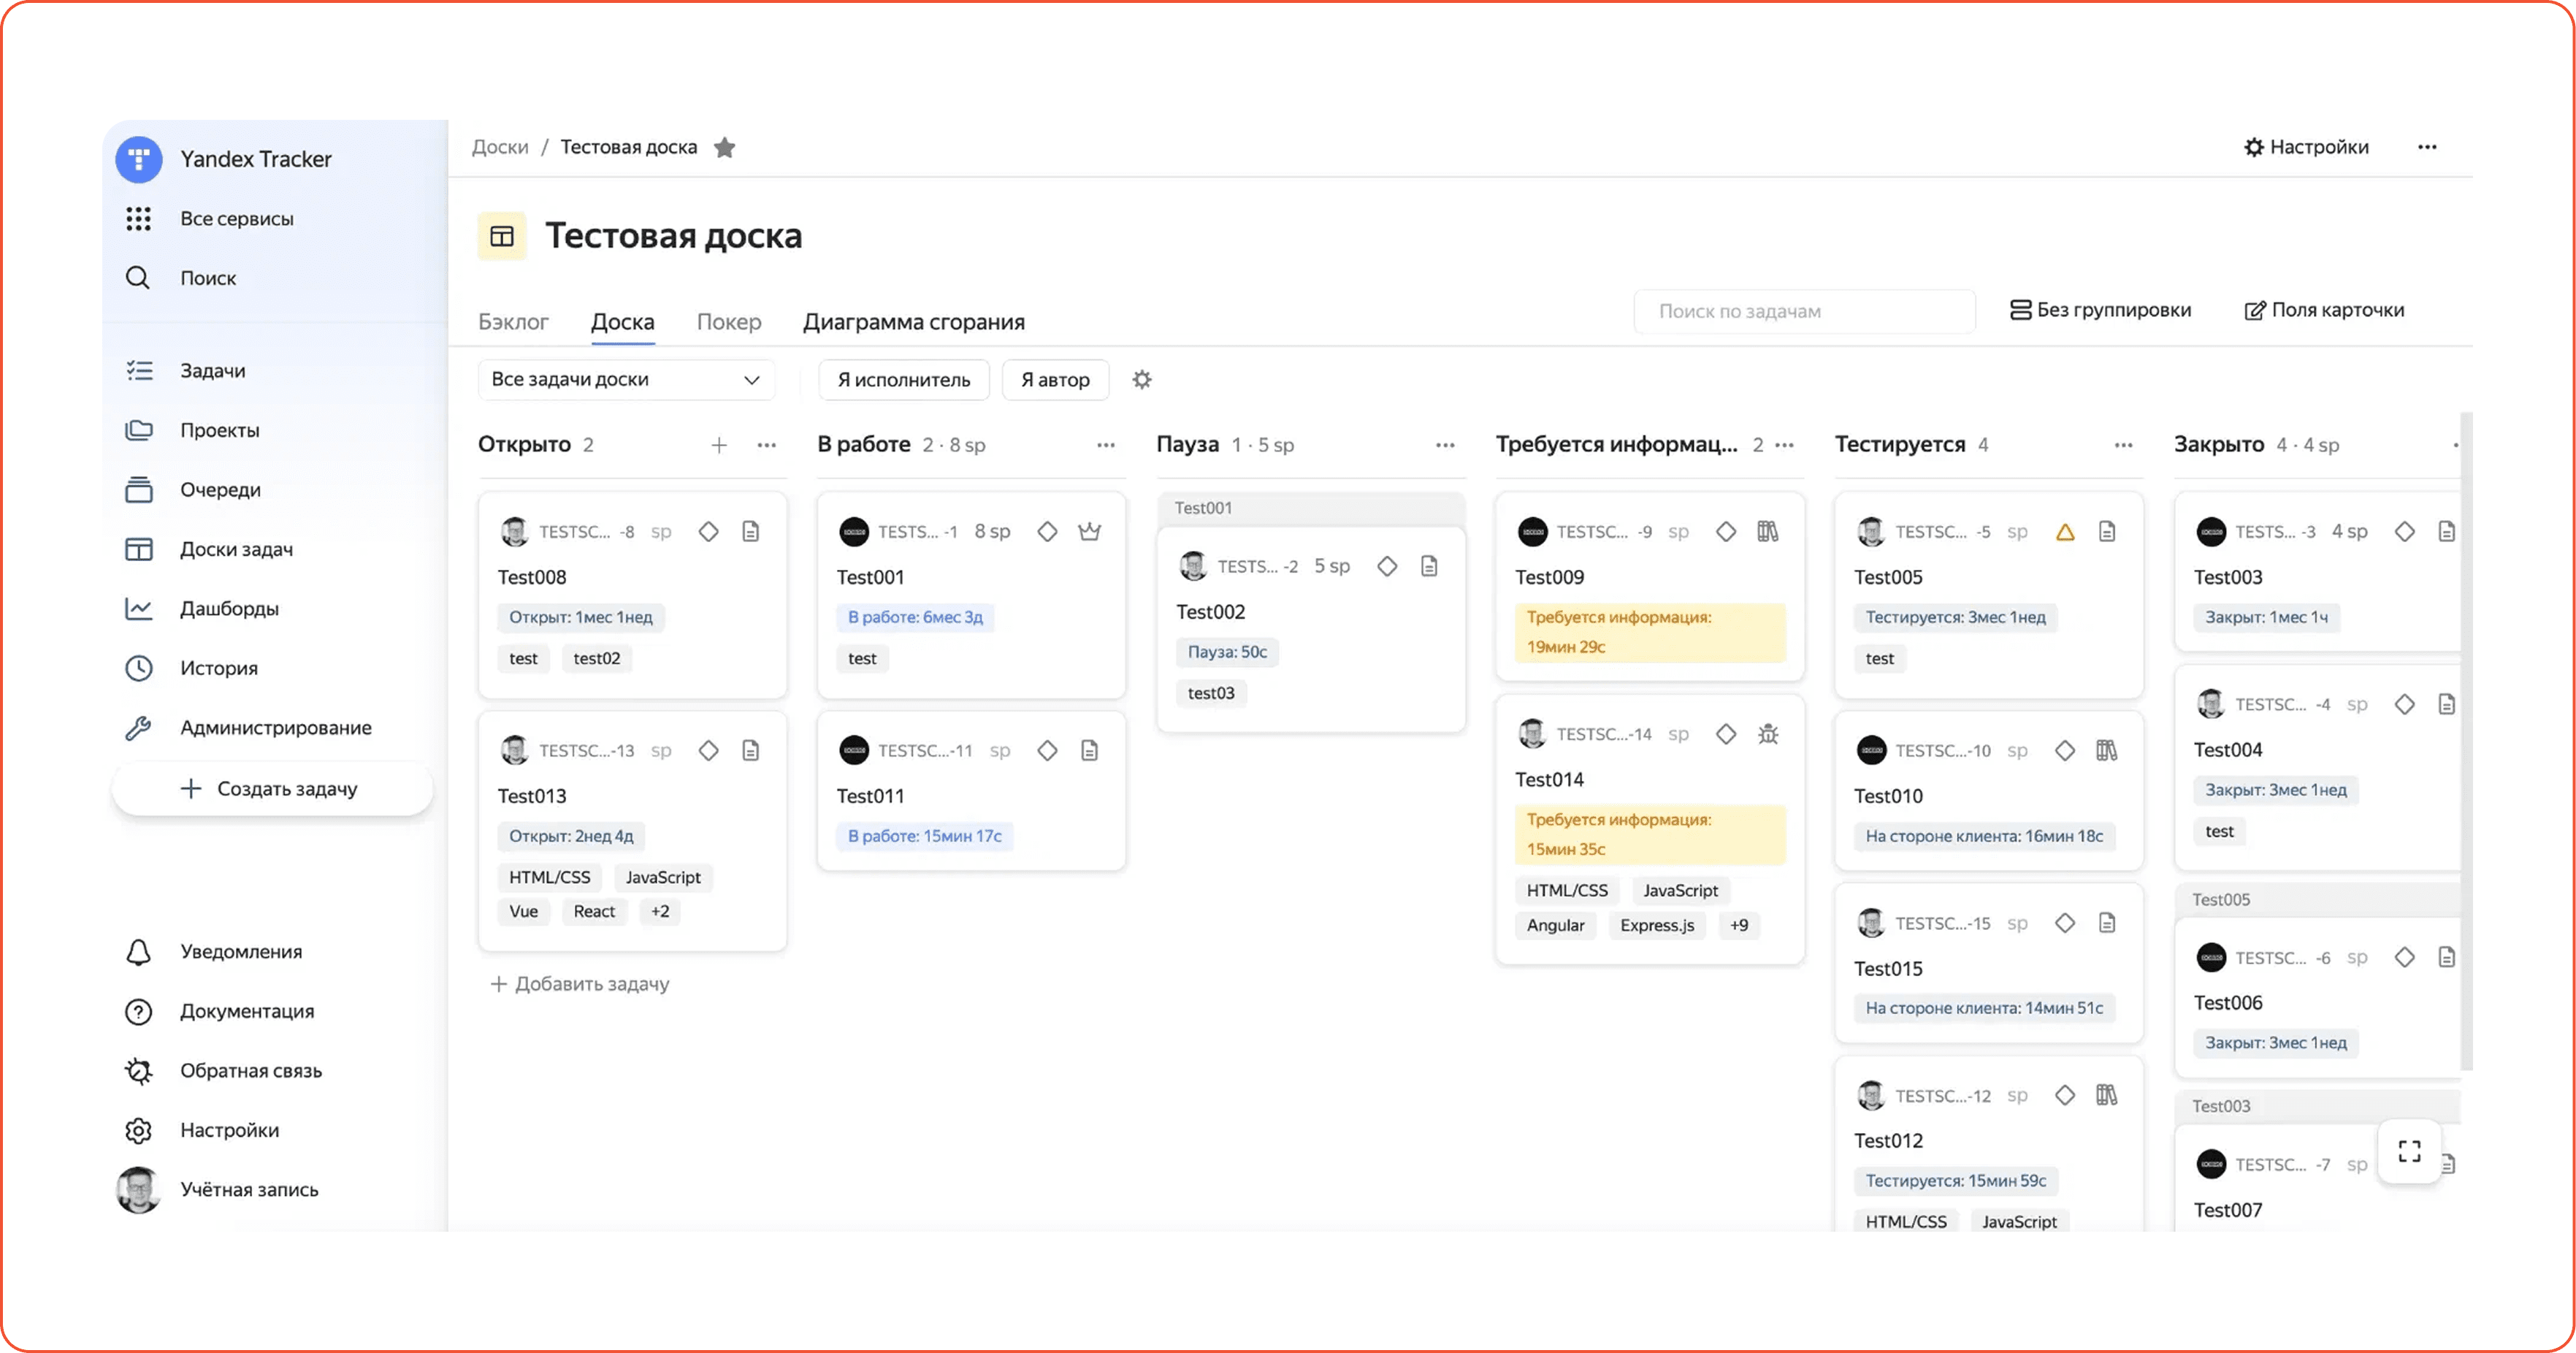Click the priority diamond on Test013 card
This screenshot has height=1353, width=2576.
tap(709, 751)
